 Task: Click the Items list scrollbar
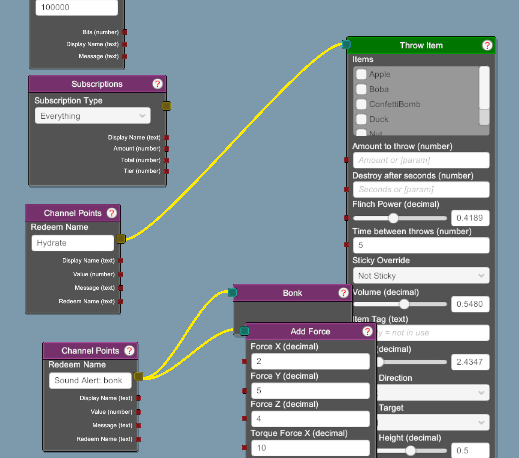coord(484,96)
